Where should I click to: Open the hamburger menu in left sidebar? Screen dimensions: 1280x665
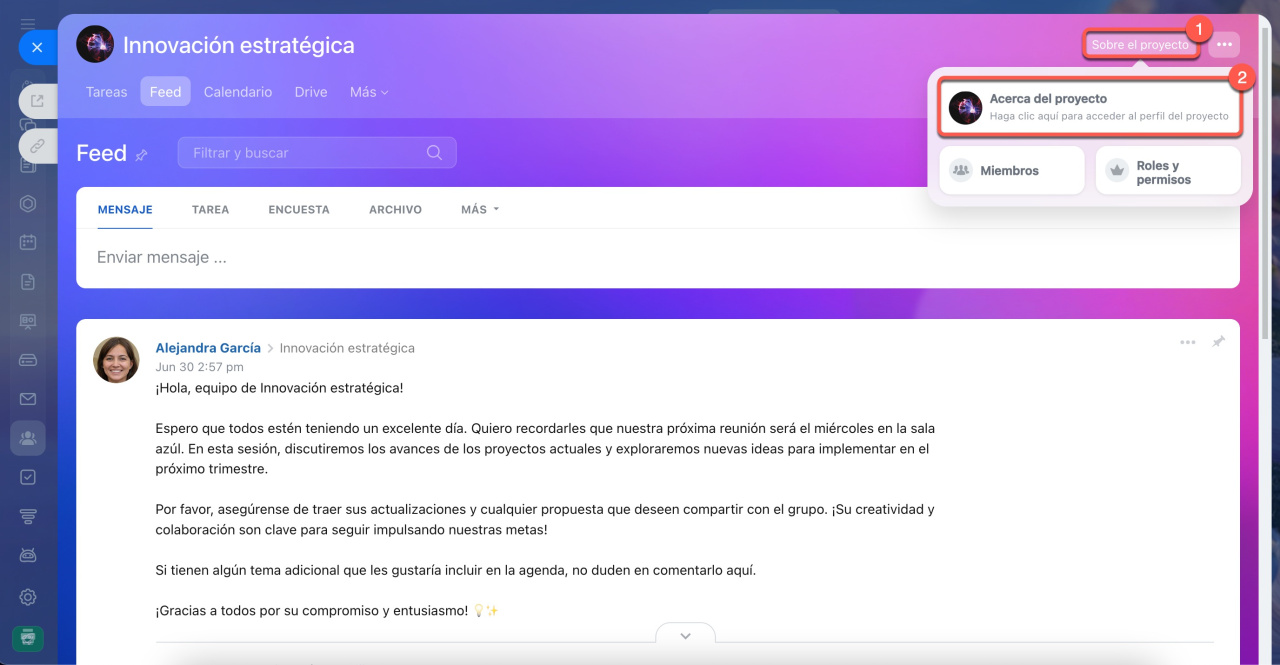28,23
